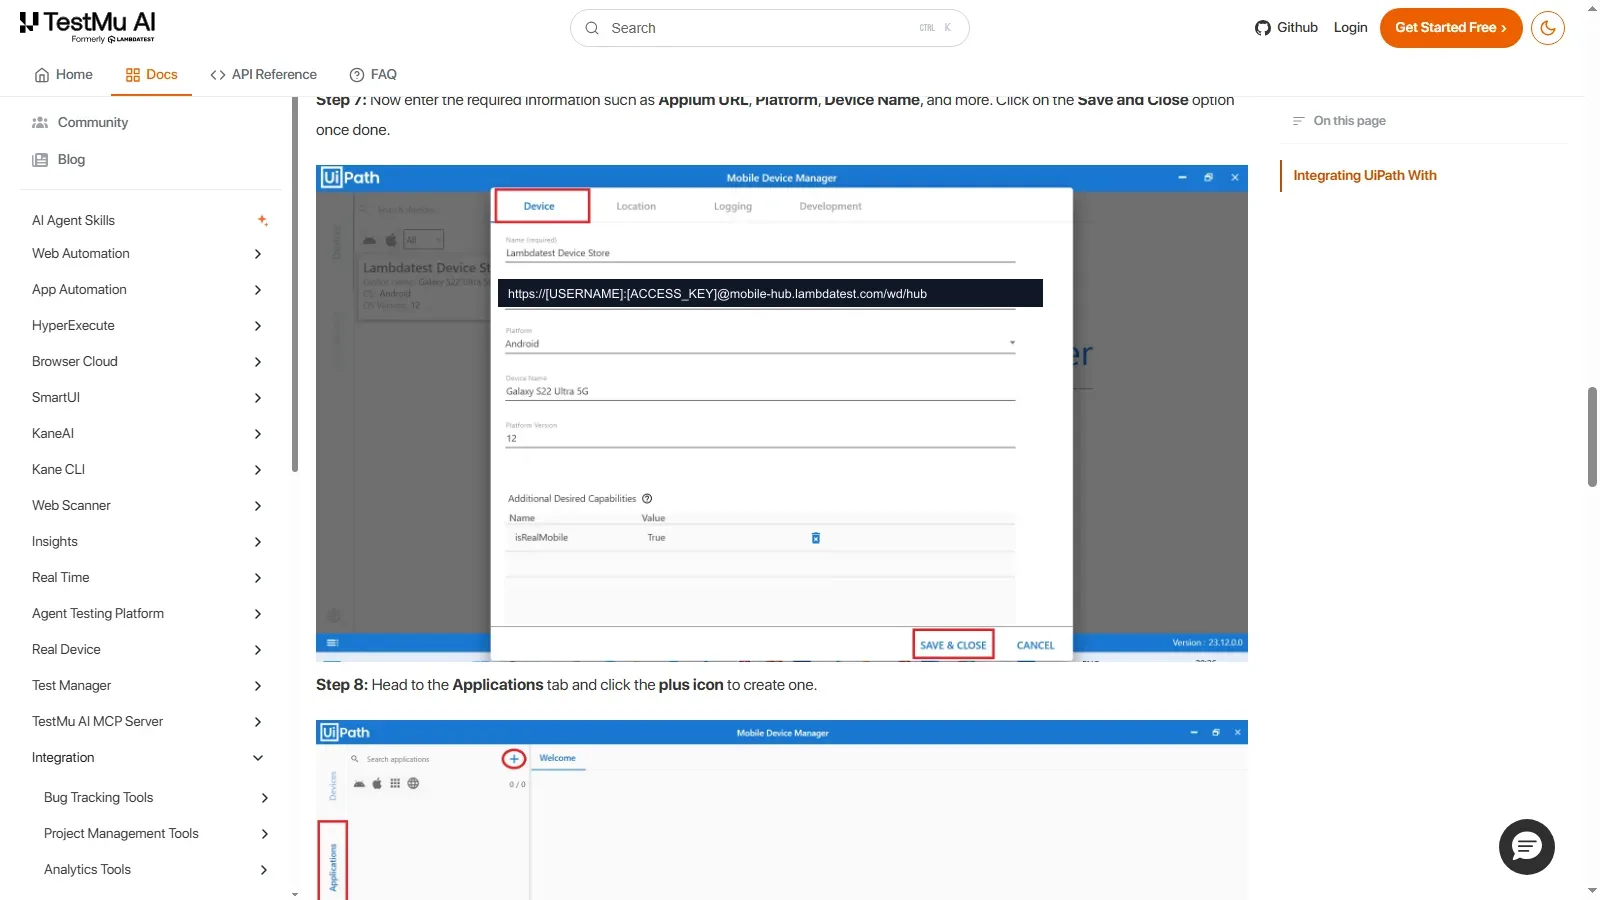Open the Github link
Screen dimensions: 1600x900
(x=1286, y=28)
